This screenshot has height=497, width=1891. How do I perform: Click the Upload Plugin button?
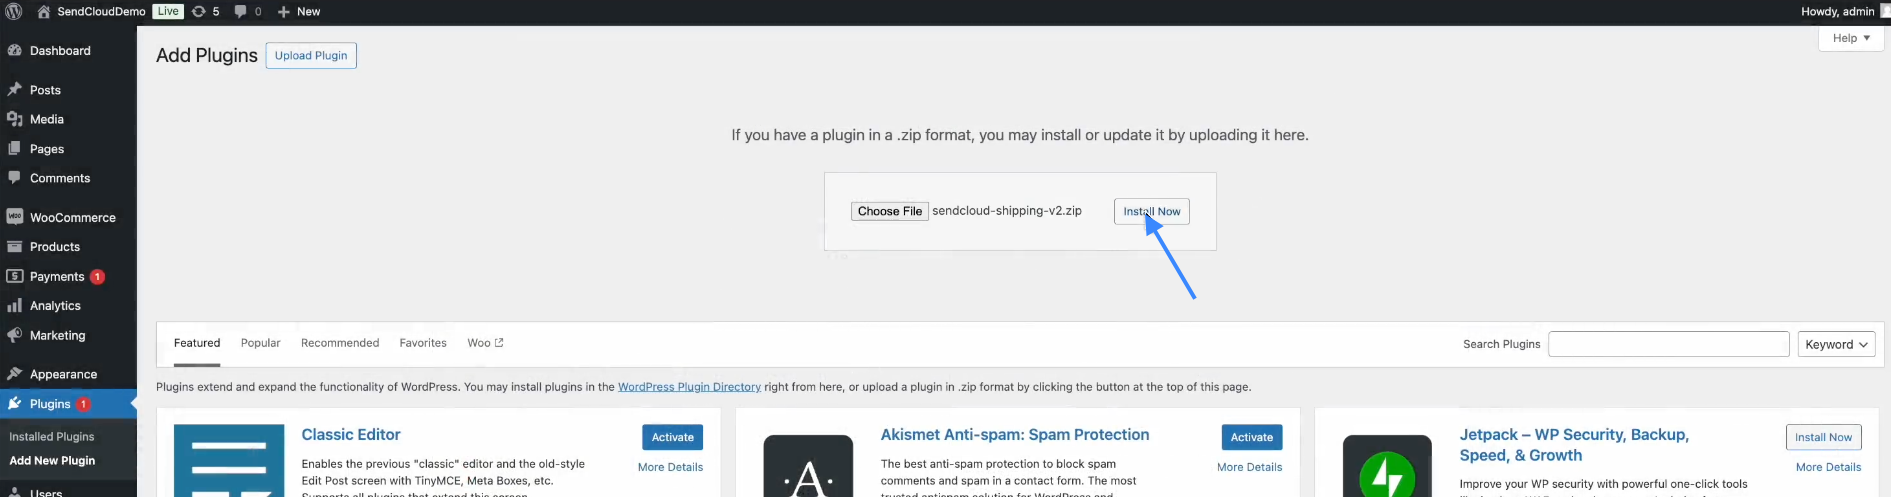click(311, 56)
